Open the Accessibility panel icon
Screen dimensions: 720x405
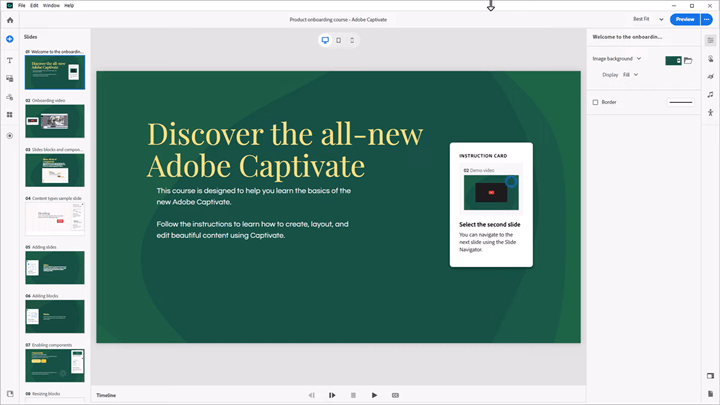(x=710, y=113)
